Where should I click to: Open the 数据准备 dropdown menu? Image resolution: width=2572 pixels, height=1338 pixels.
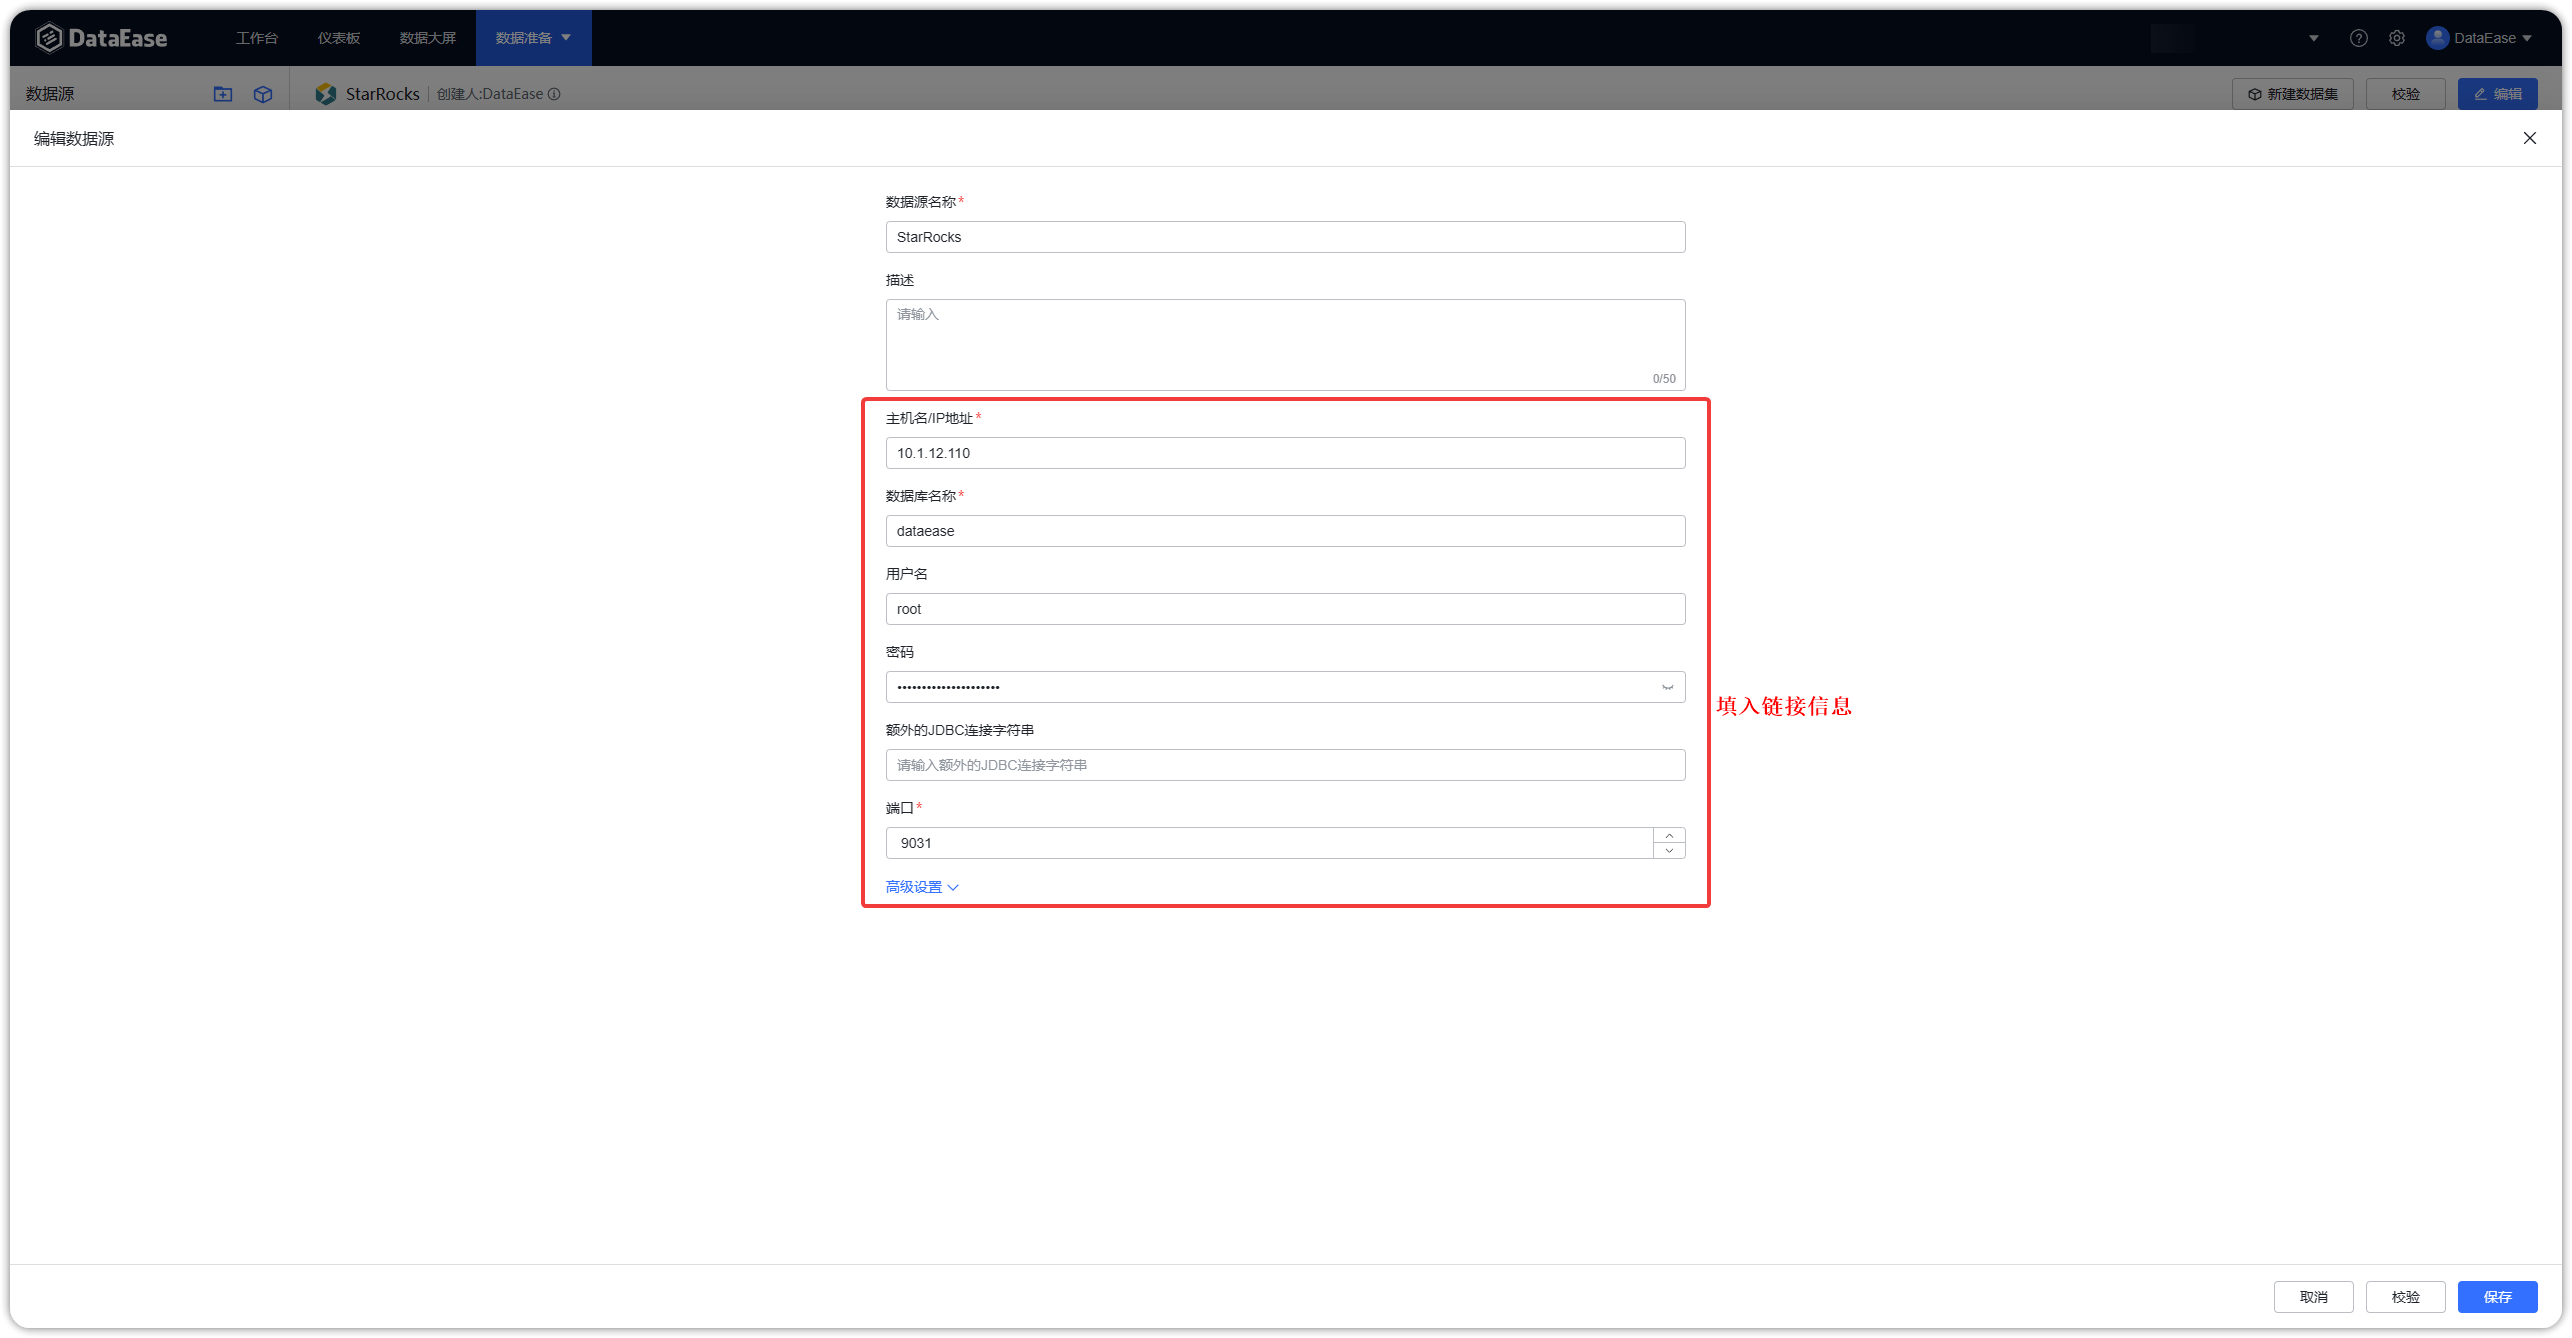point(533,38)
